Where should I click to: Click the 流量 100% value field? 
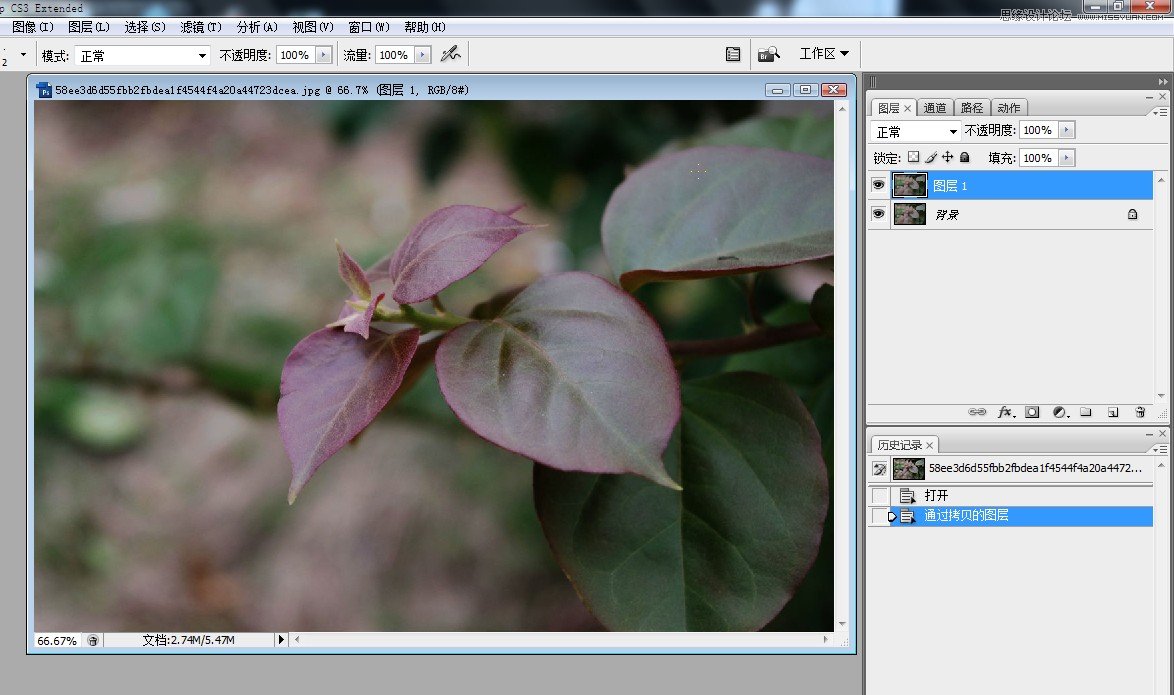pos(395,55)
